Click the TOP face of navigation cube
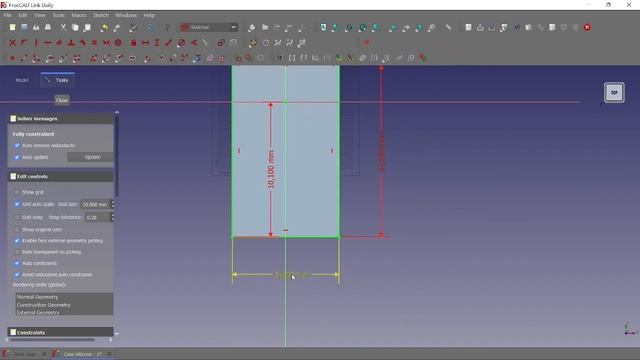The height and width of the screenshot is (360, 640). pyautogui.click(x=614, y=93)
